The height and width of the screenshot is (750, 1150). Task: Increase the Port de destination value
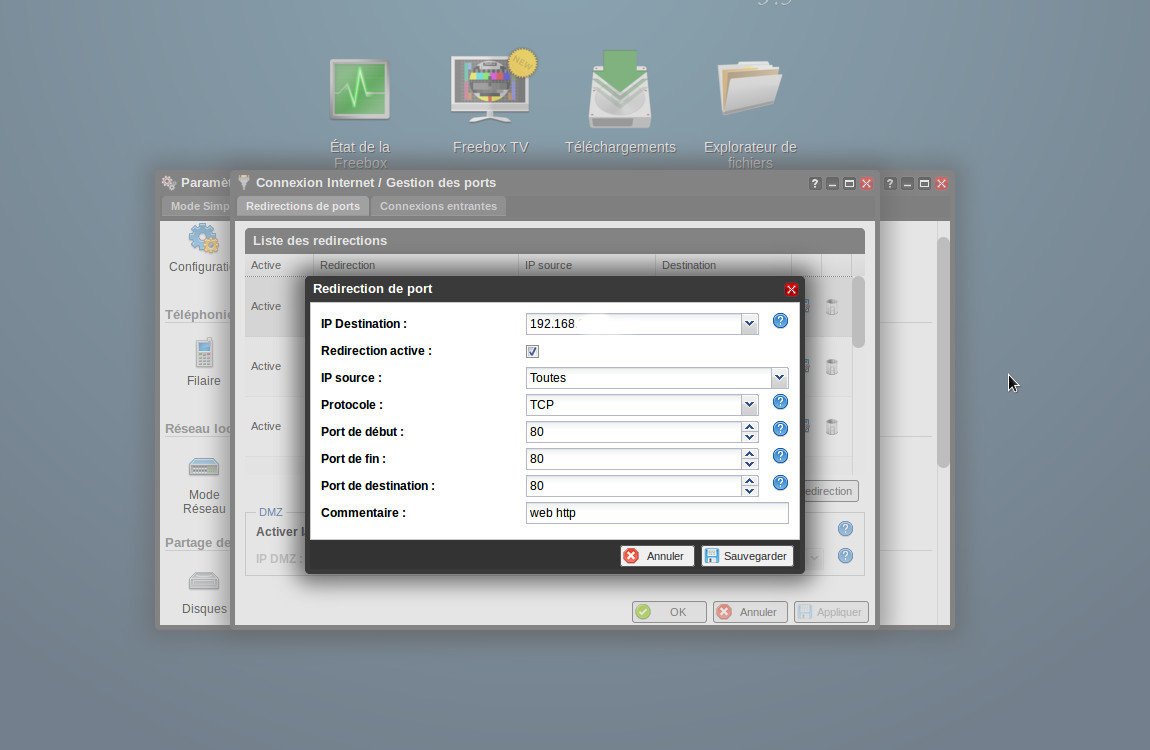point(749,481)
